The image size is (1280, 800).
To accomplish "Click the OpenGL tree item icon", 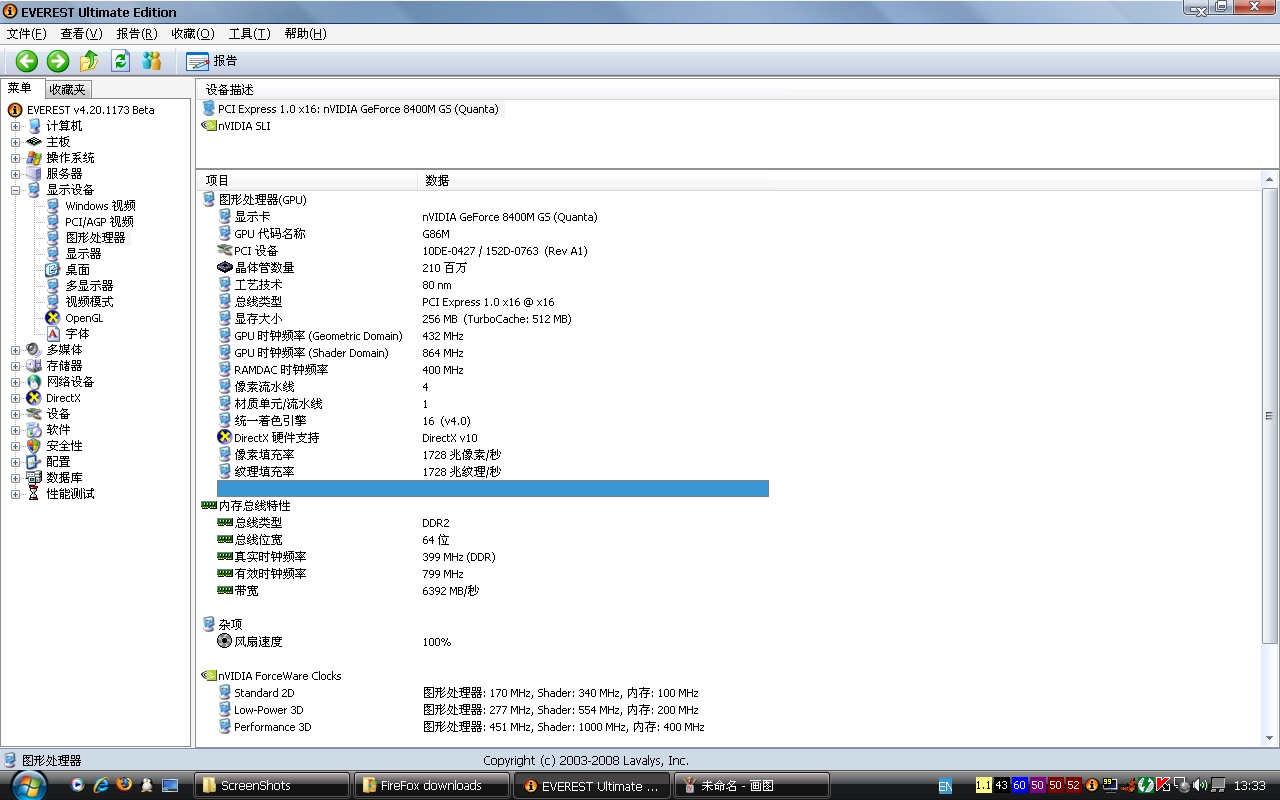I will (x=53, y=318).
